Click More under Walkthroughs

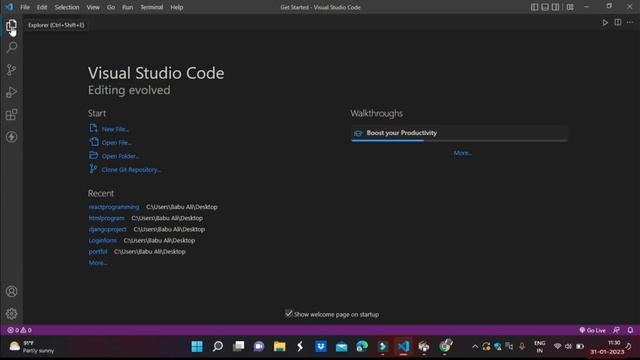pos(463,153)
